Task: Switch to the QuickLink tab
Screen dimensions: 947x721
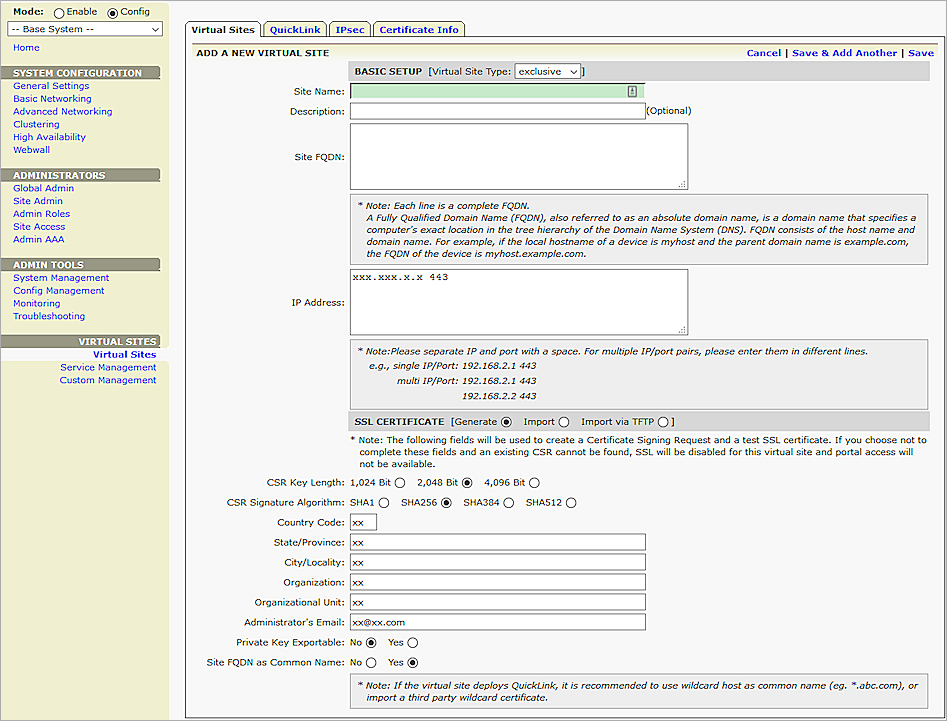Action: [295, 30]
